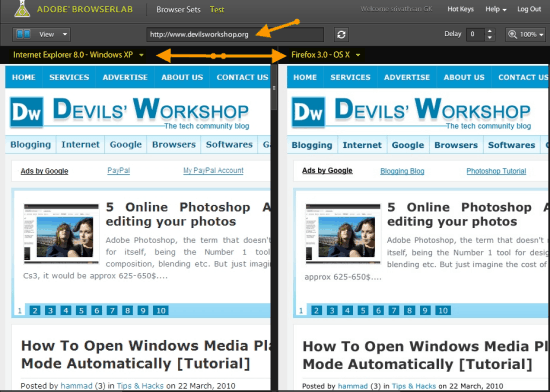
Task: Click SERVICES in the Firefox pane
Action: coord(350,77)
